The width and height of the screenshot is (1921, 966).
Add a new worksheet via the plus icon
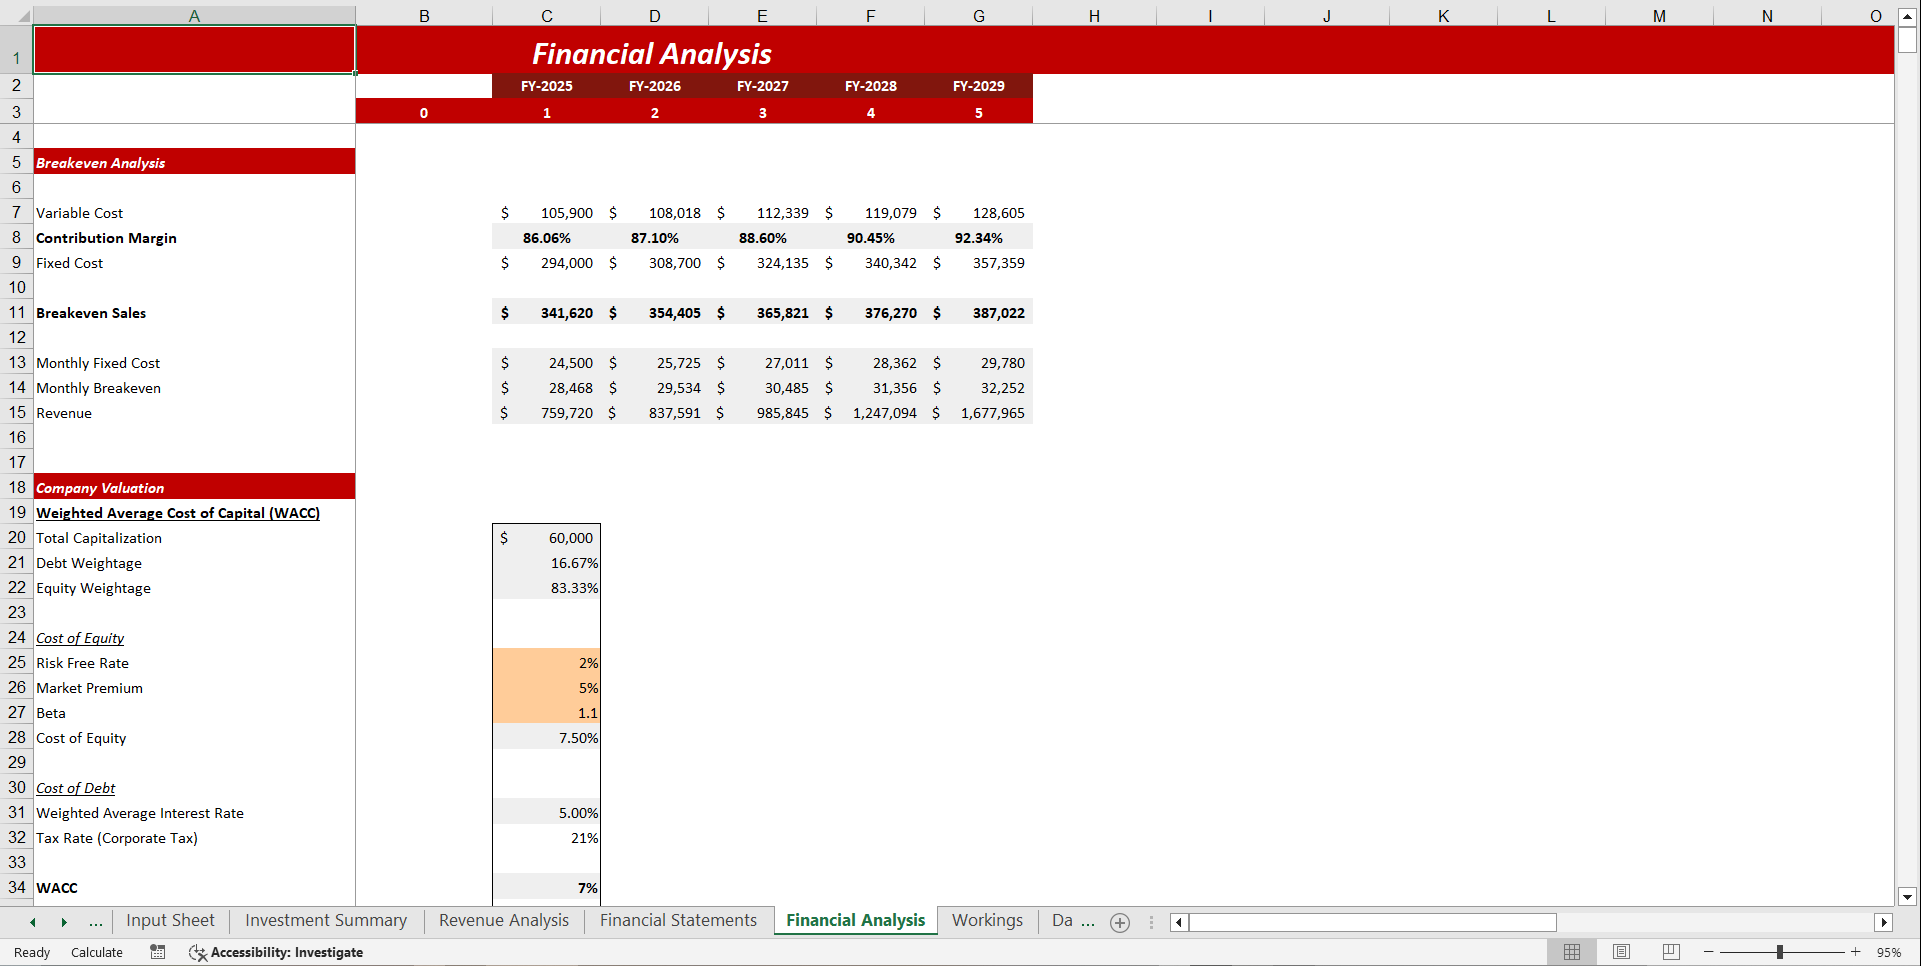[1119, 922]
